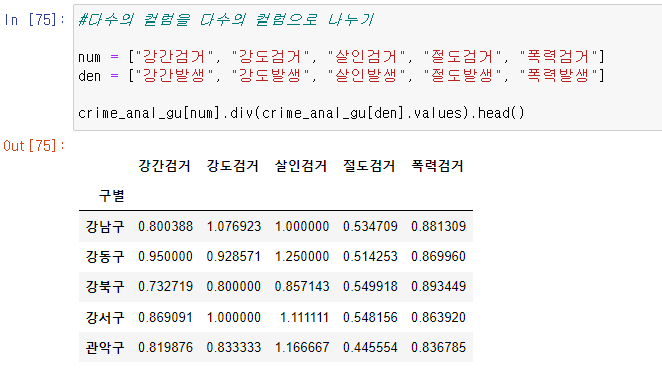Click the 구별 index header
The height and width of the screenshot is (373, 662).
point(111,196)
